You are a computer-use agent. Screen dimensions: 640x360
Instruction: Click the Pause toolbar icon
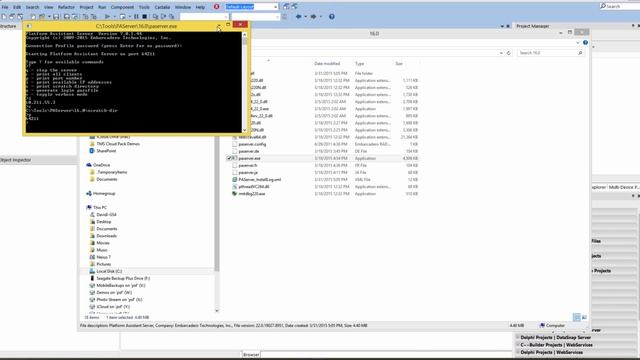coord(136,16)
